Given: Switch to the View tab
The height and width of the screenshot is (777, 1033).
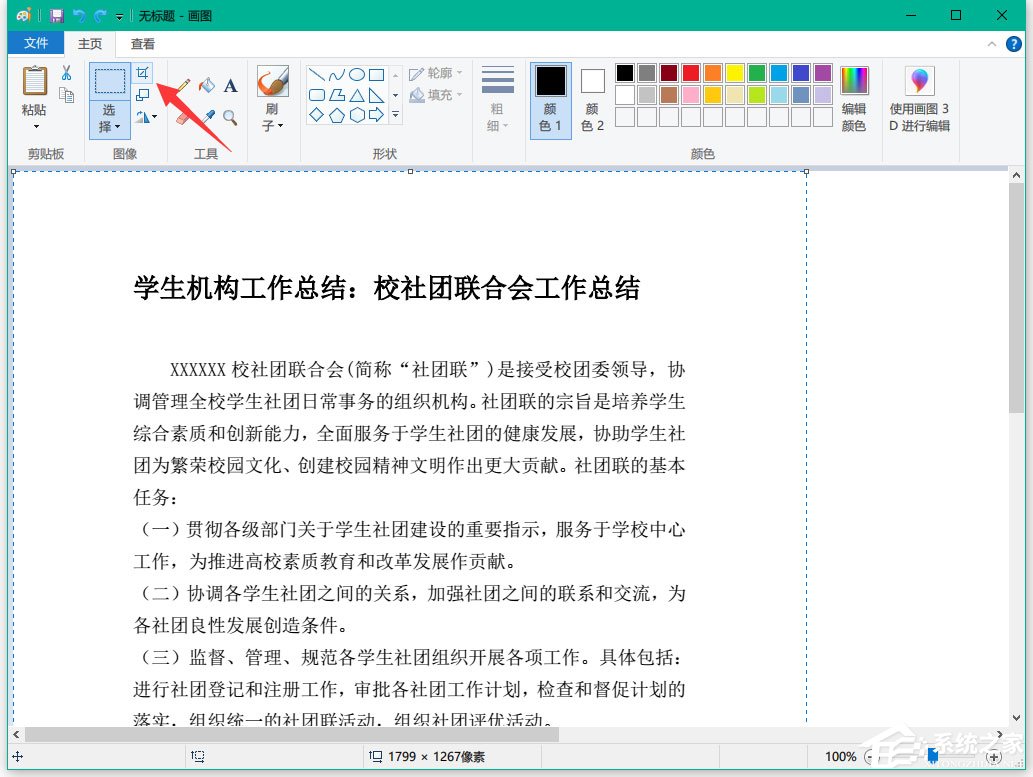Looking at the screenshot, I should (x=141, y=44).
